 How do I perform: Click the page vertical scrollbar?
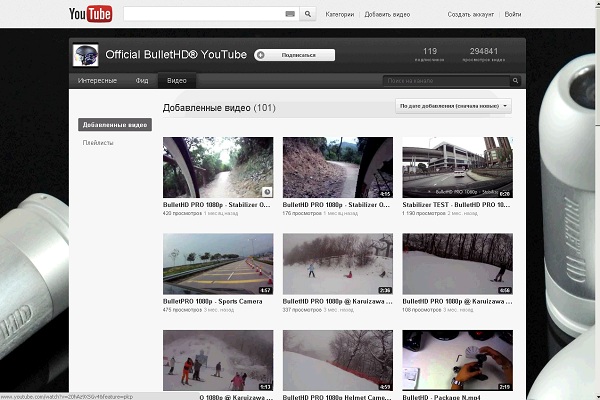[x=597, y=200]
